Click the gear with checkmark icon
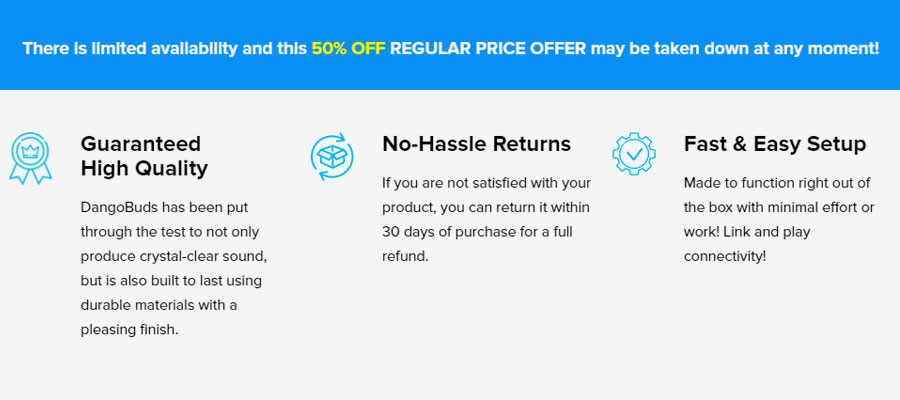900x400 pixels. click(633, 155)
